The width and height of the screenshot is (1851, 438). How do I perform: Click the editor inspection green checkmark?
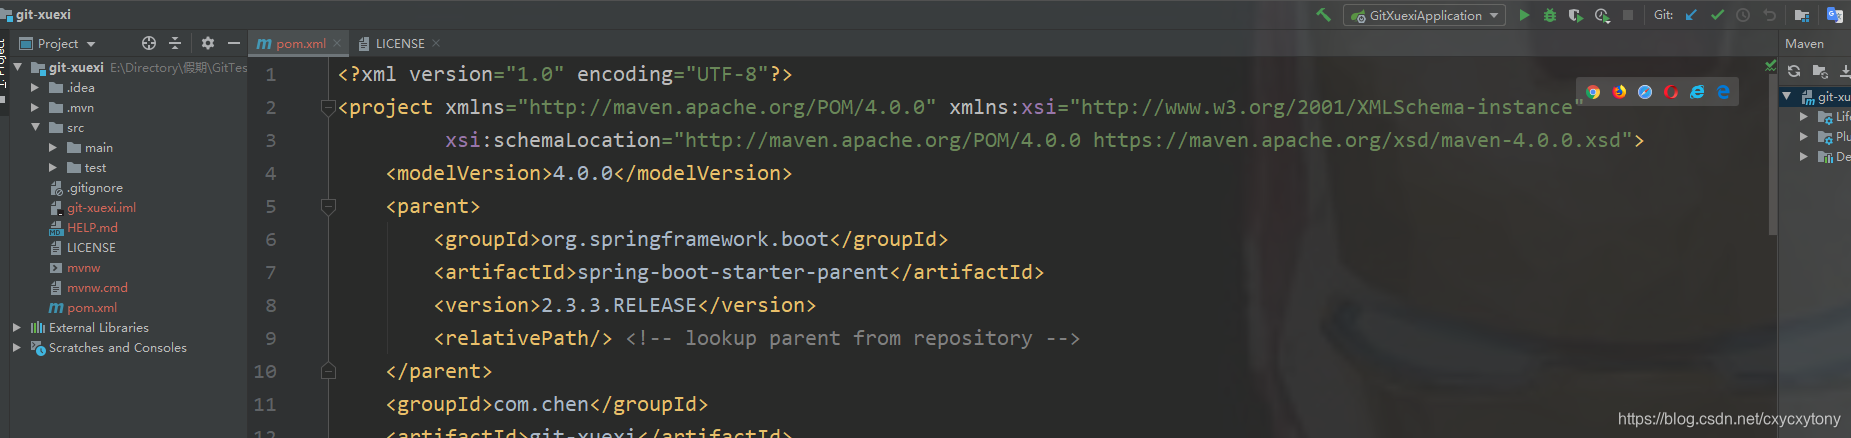(x=1771, y=65)
